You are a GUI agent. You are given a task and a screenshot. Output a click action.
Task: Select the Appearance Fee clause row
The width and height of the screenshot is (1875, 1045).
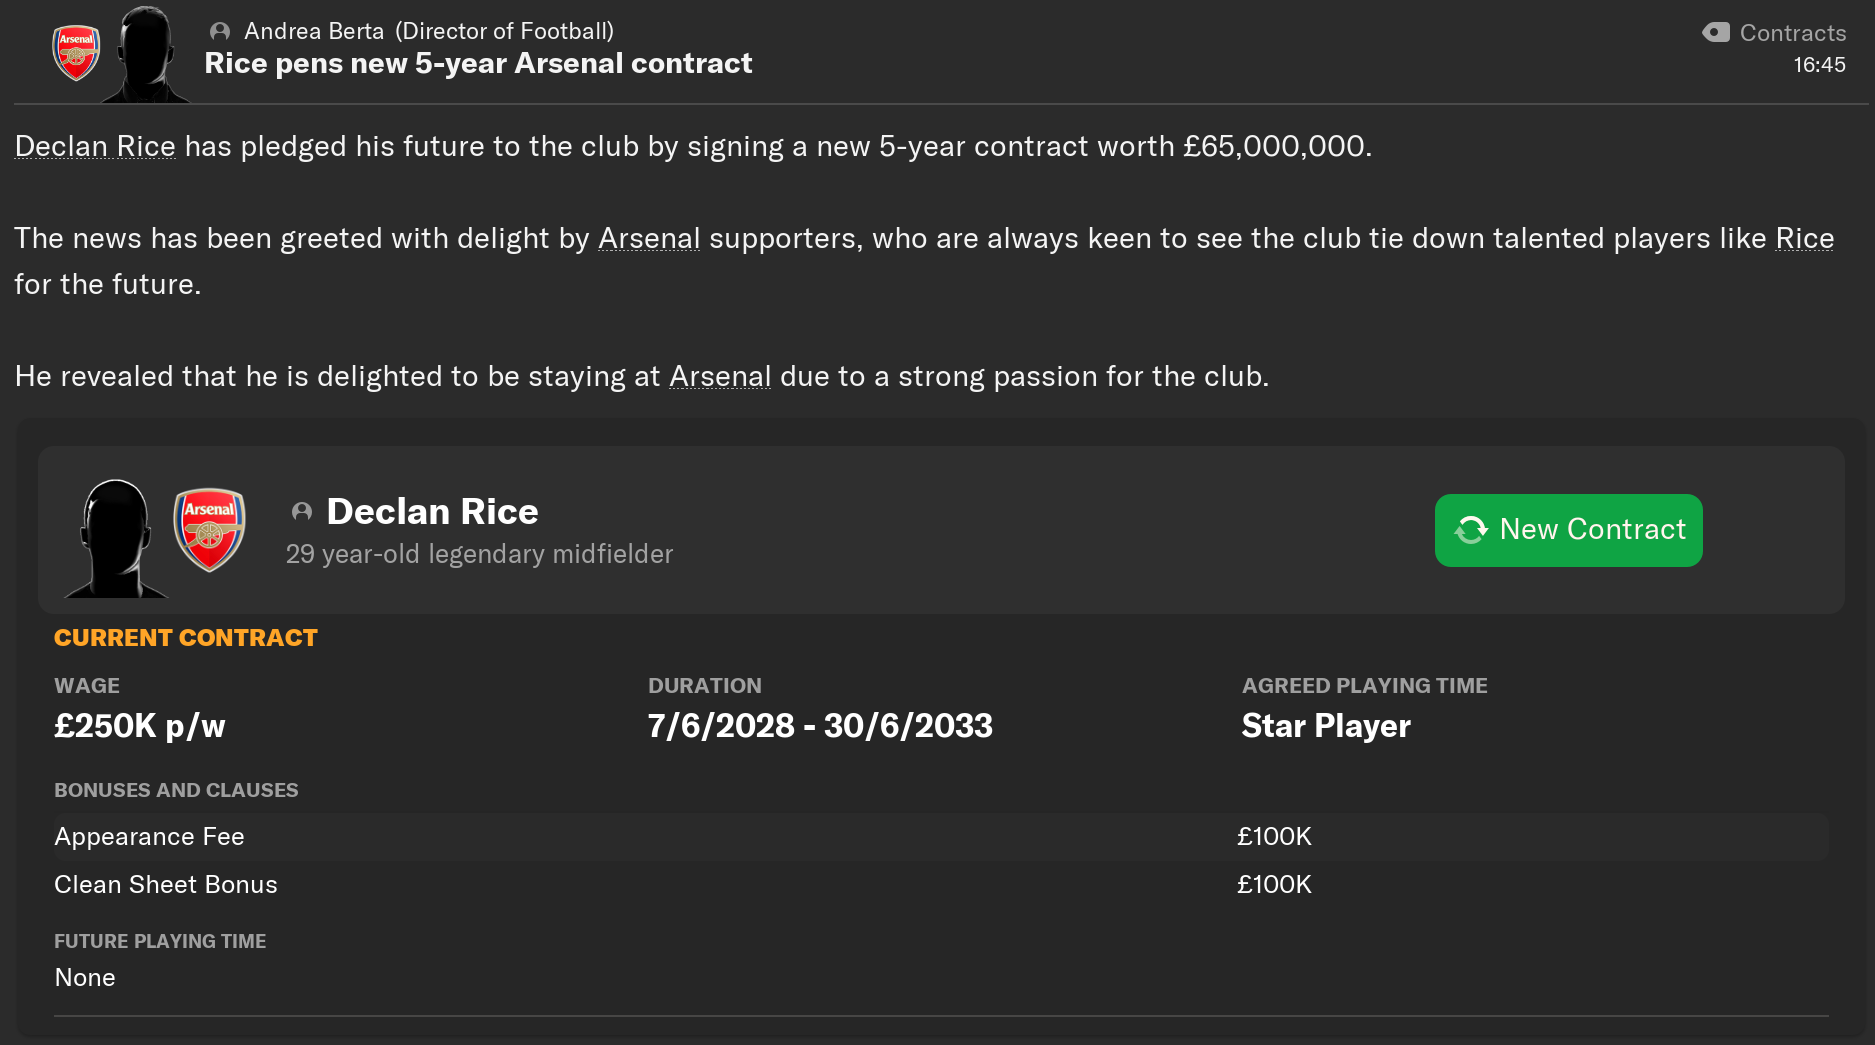(x=941, y=837)
